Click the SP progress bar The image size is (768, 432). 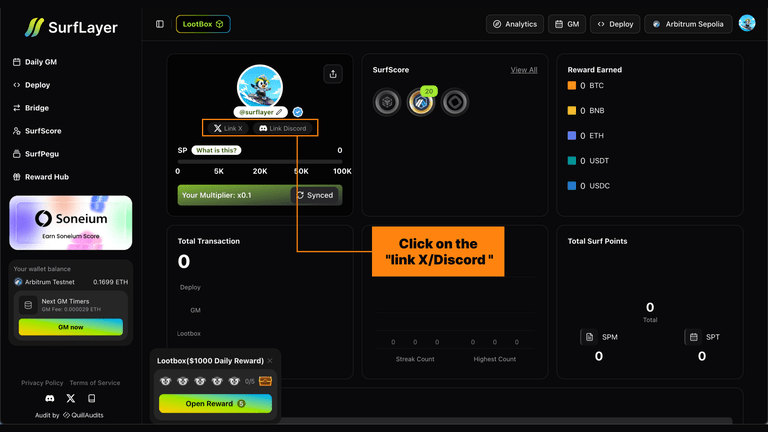(260, 161)
